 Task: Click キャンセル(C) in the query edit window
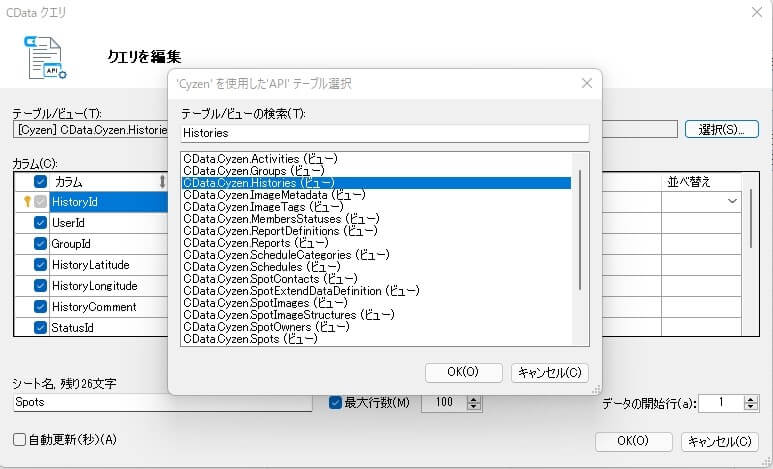(720, 441)
